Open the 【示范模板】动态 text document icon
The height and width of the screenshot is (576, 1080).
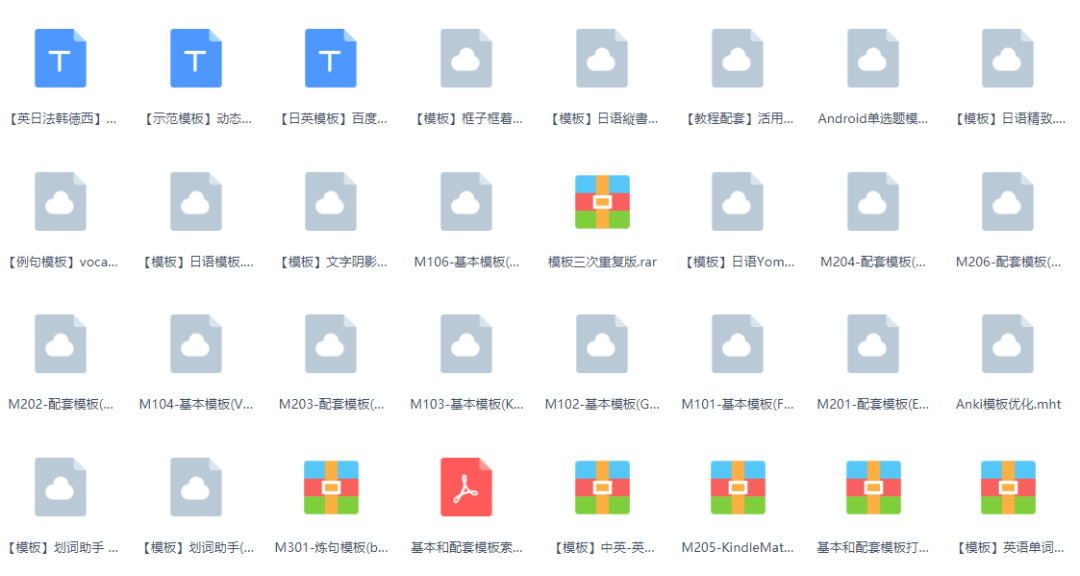click(196, 59)
